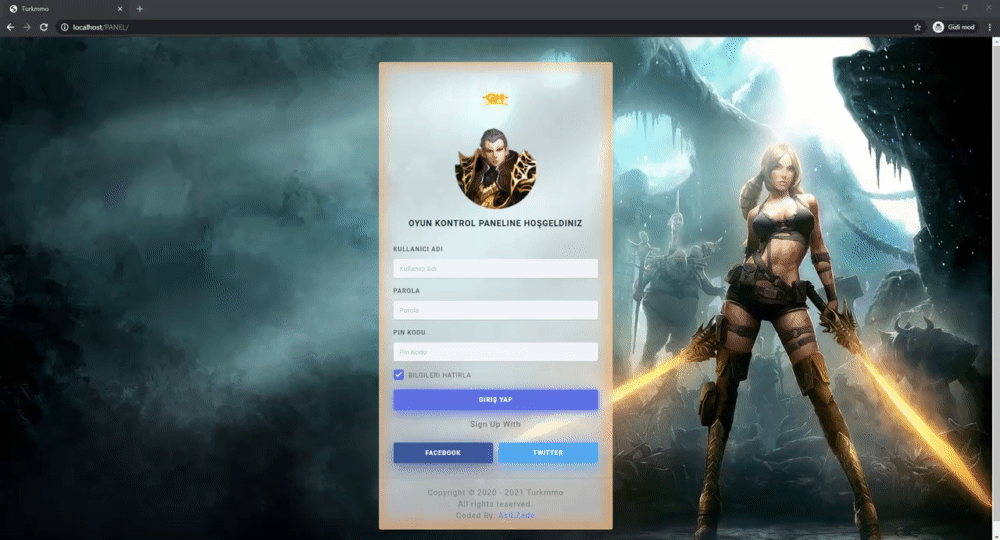Click the 'Copyright © 2020 - 2021 Turkmmo' text
The width and height of the screenshot is (1000, 540).
496,492
